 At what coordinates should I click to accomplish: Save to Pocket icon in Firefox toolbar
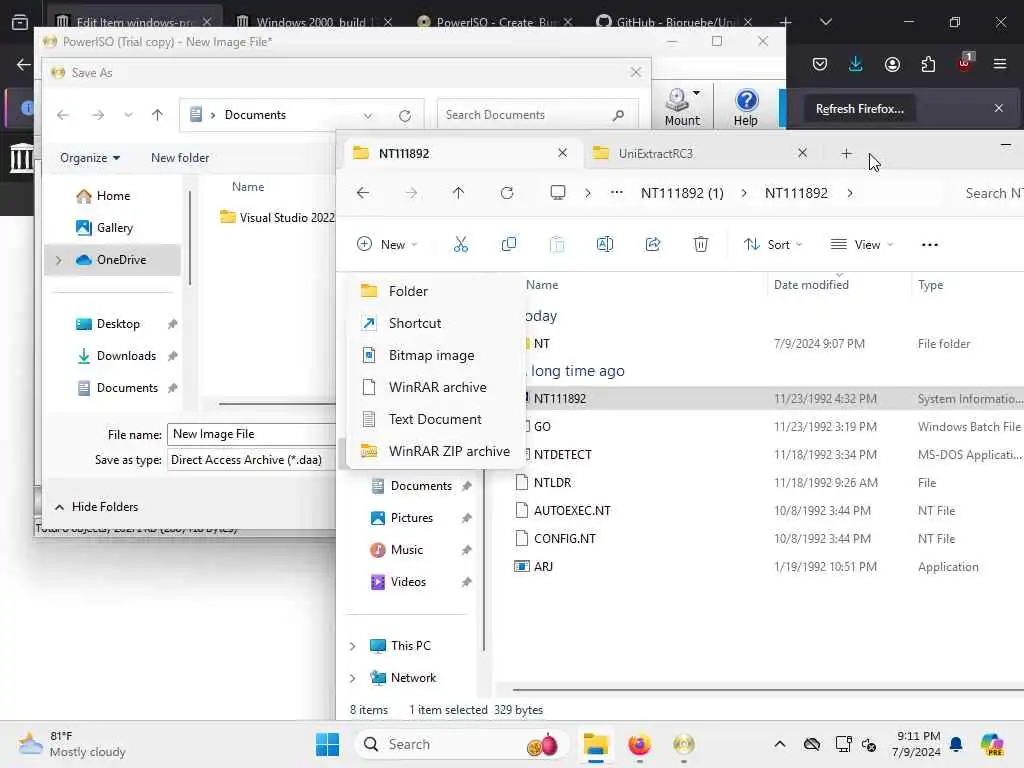pyautogui.click(x=820, y=64)
